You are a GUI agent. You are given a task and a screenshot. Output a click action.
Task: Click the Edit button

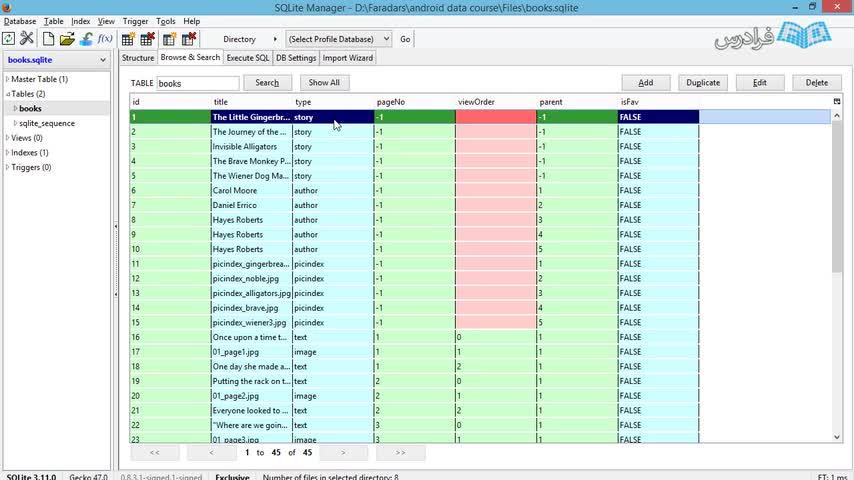(x=760, y=83)
